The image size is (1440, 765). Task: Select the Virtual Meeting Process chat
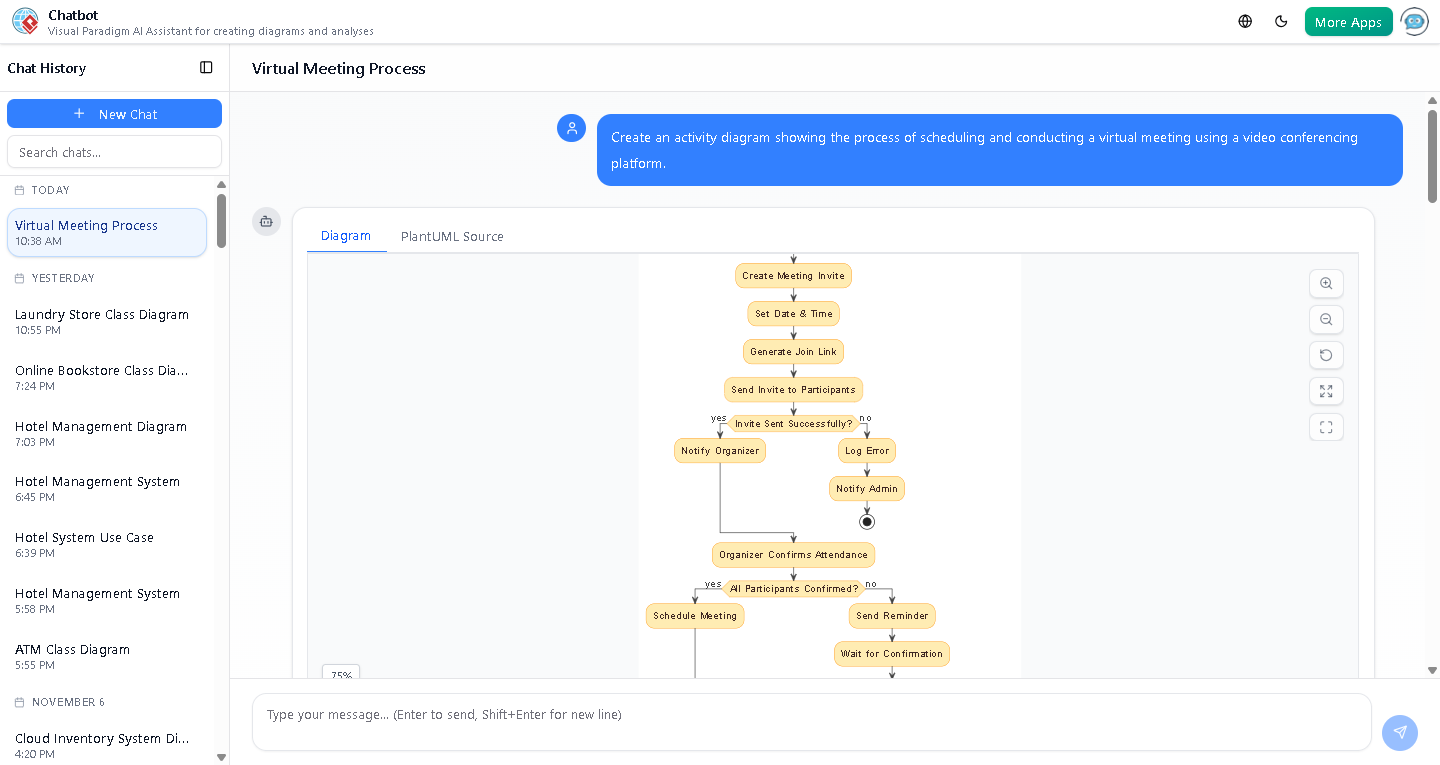106,232
